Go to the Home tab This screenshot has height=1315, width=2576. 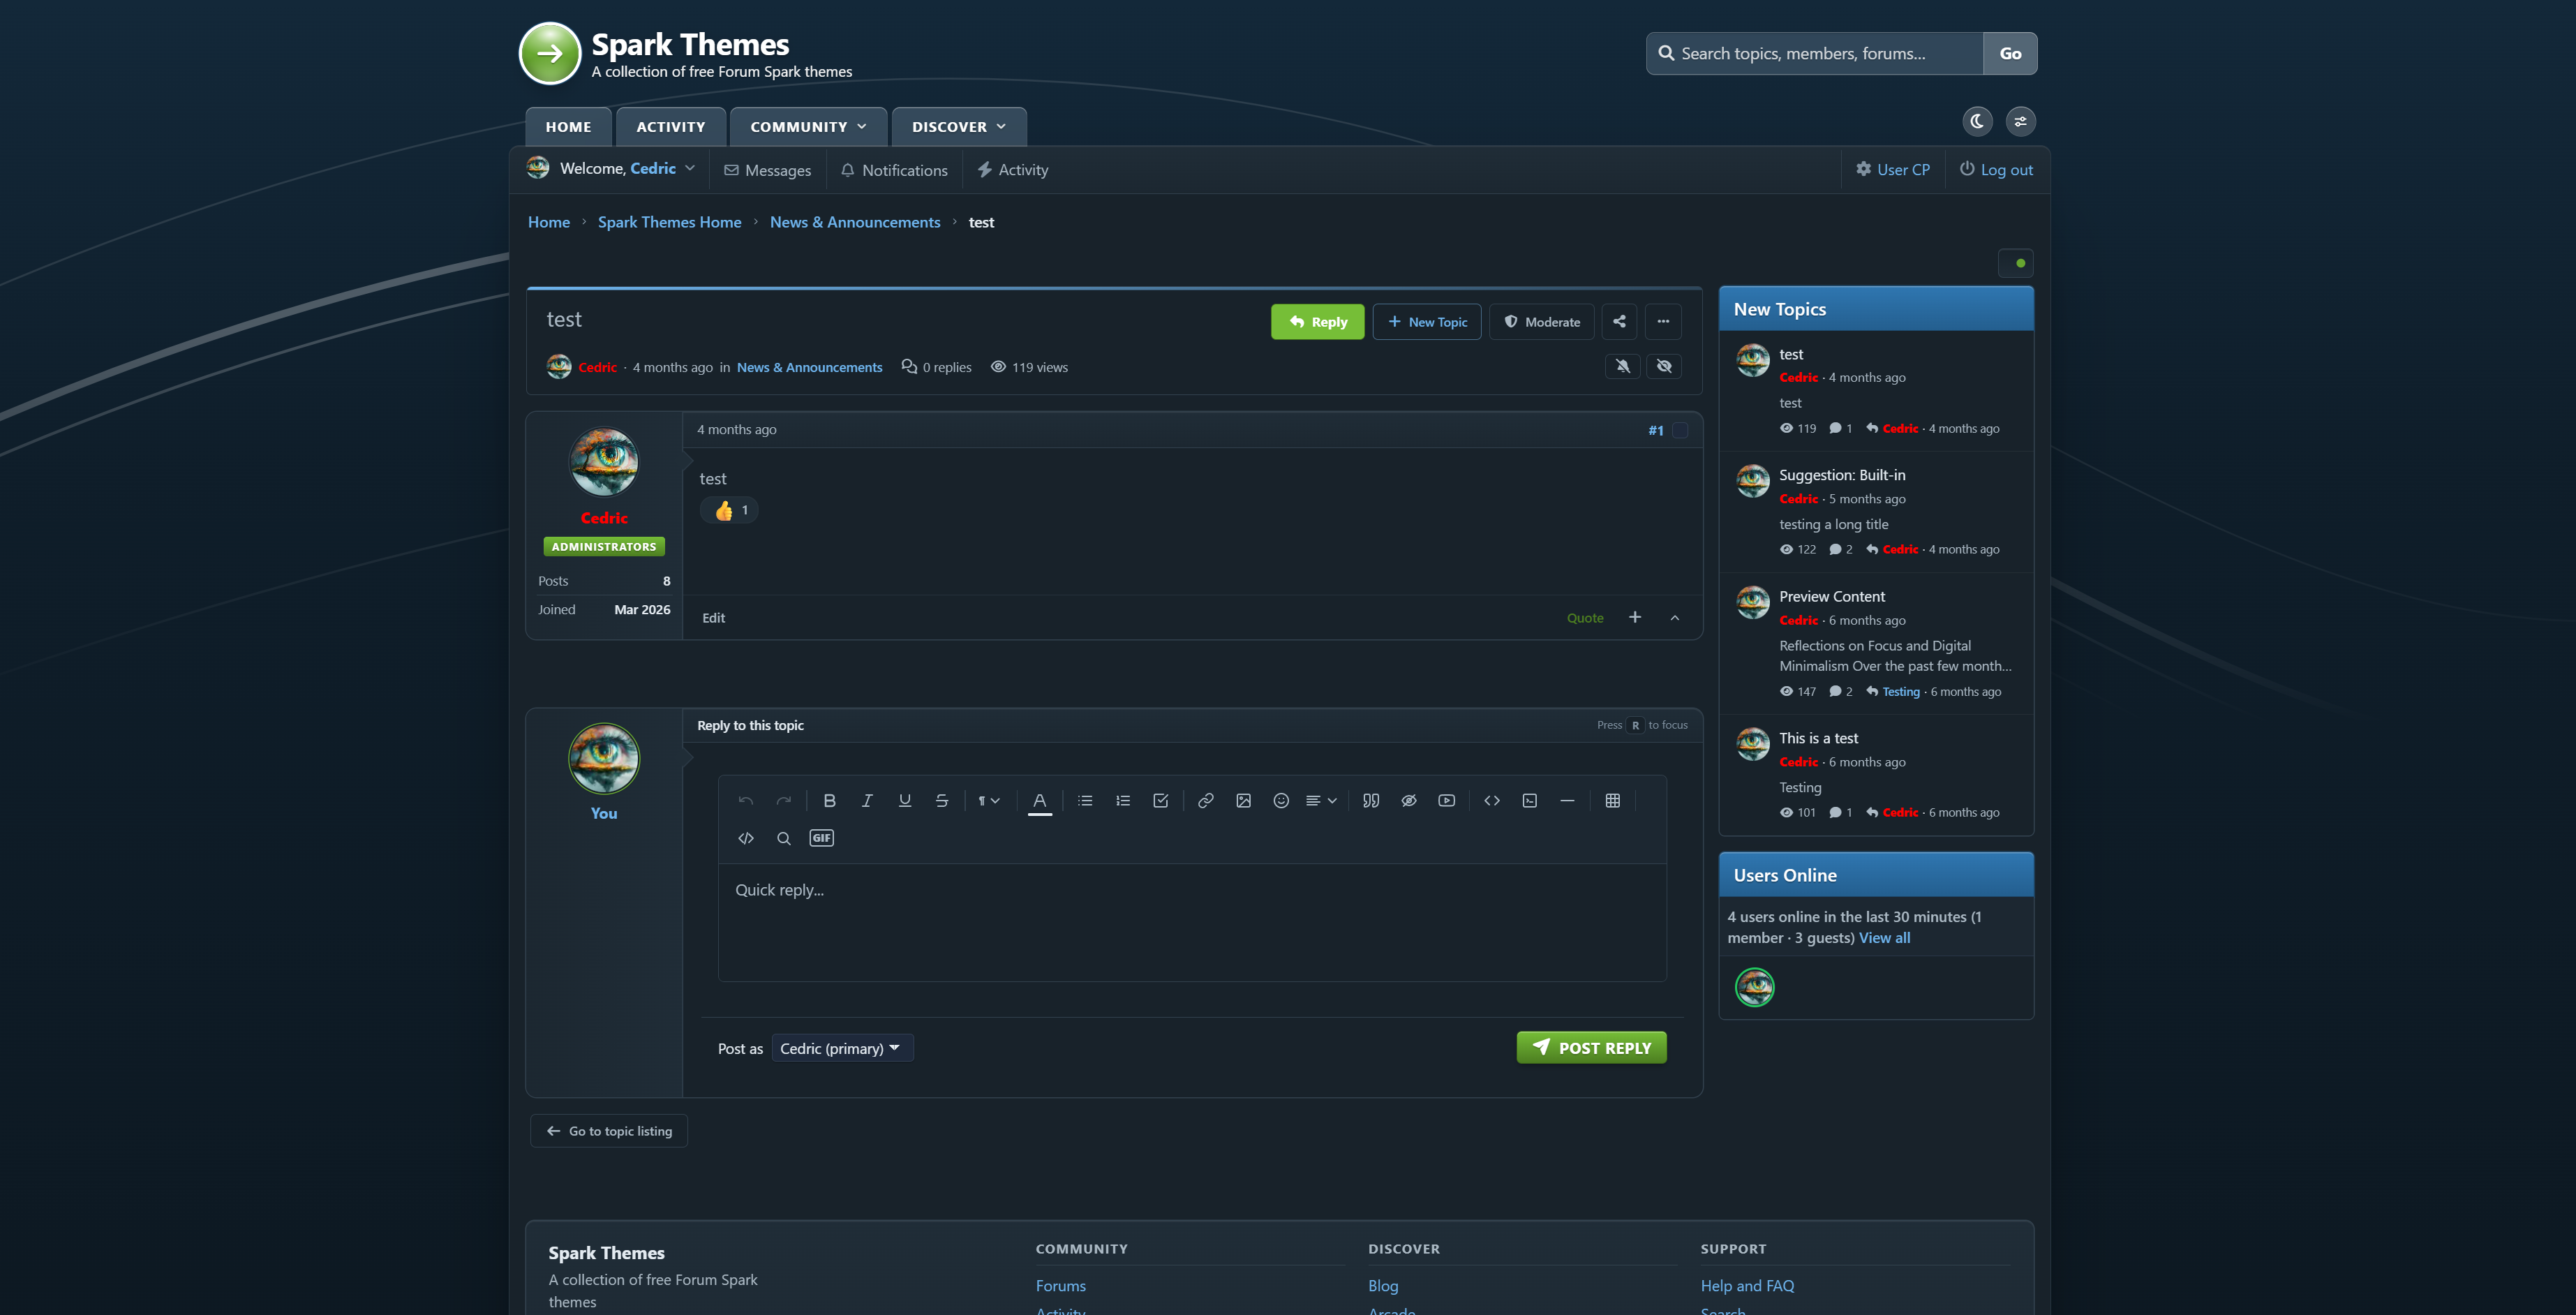tap(568, 127)
